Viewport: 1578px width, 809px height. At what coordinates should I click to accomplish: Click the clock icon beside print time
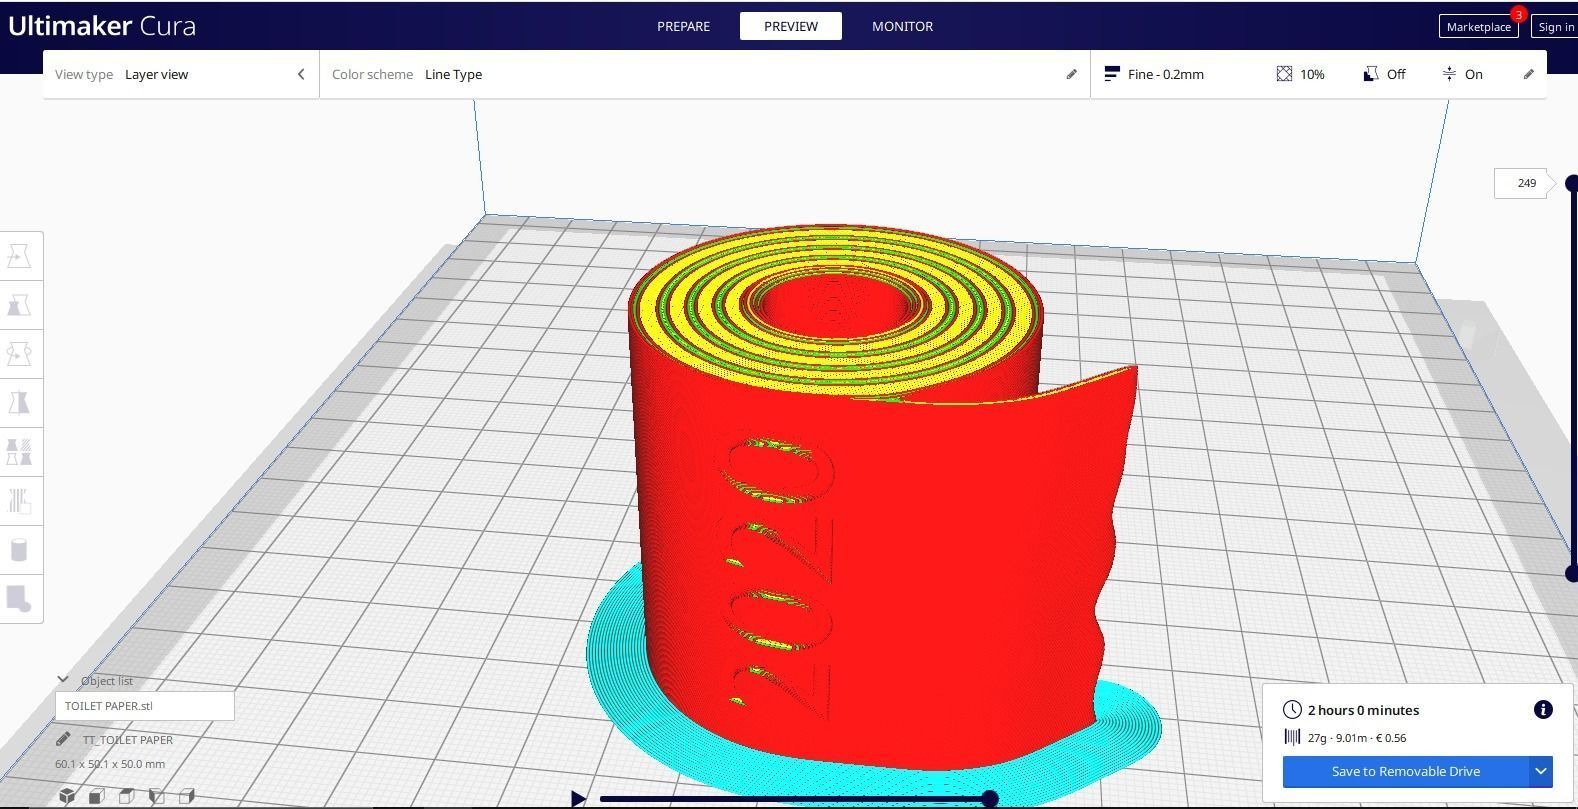[x=1292, y=709]
